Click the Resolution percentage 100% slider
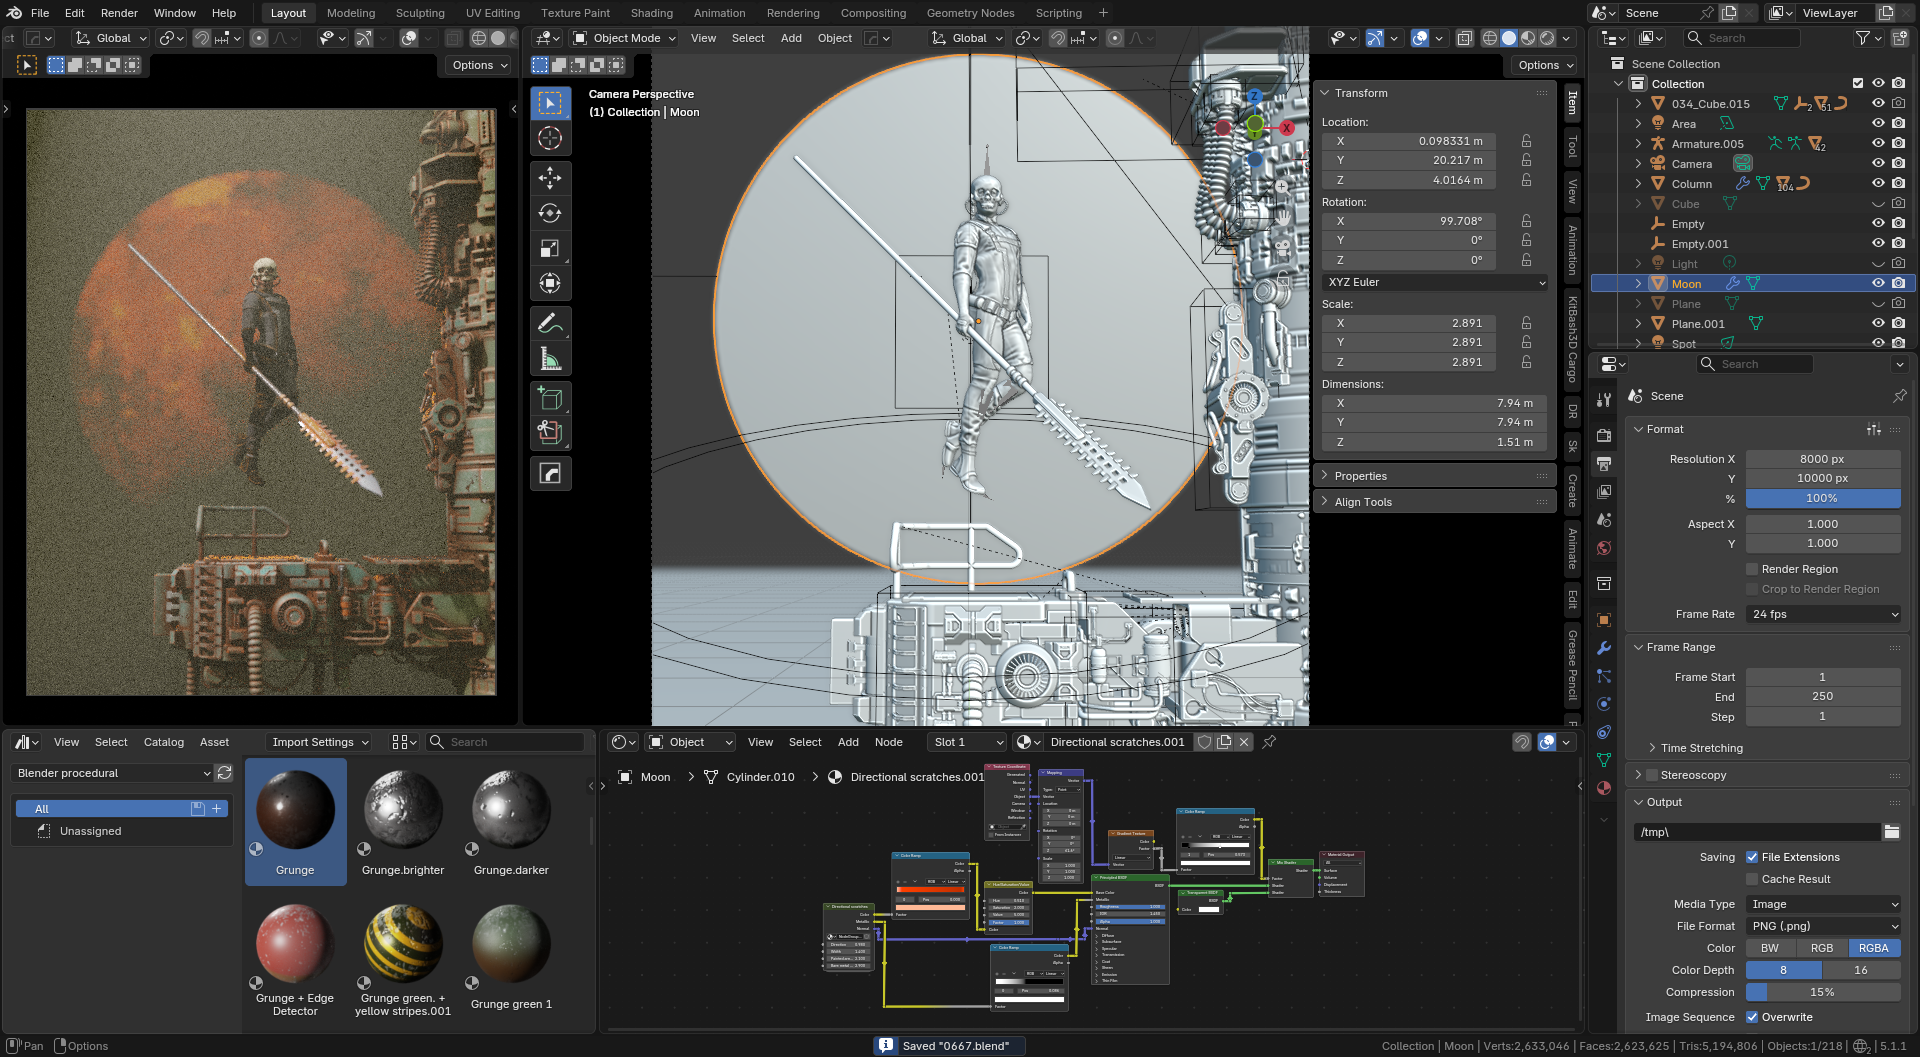 coord(1823,498)
